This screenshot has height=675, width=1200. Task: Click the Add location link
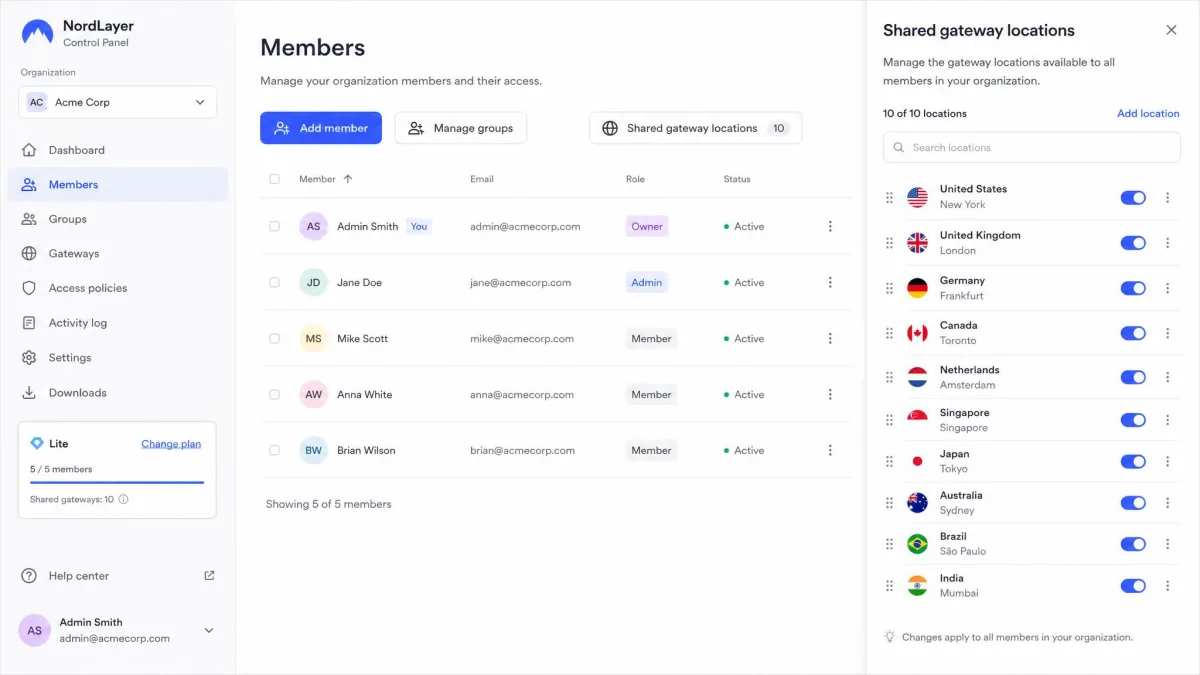tap(1148, 114)
